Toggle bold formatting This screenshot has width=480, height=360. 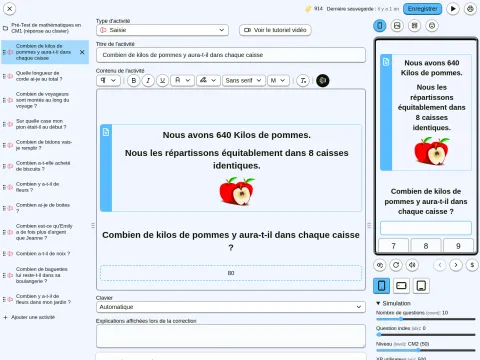(x=134, y=80)
